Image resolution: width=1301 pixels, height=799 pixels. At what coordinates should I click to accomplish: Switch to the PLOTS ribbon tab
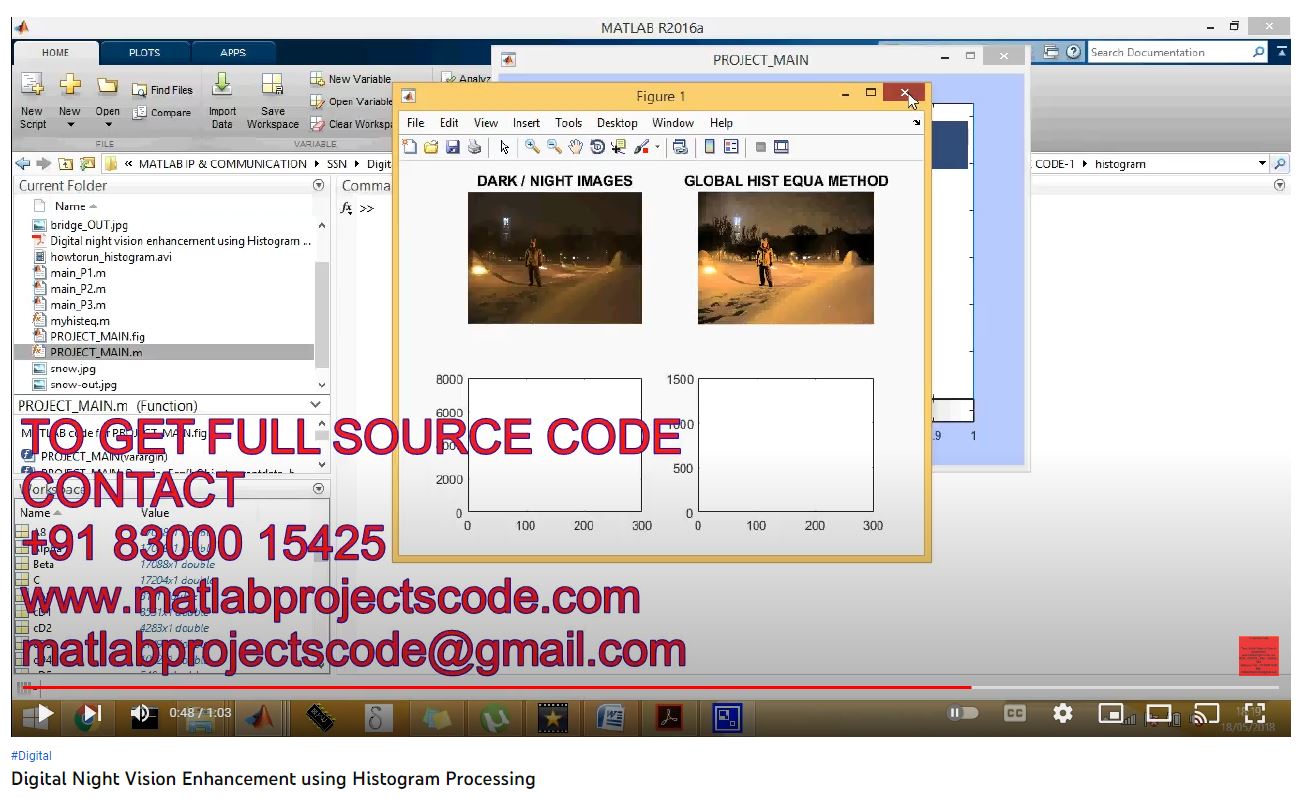(x=144, y=53)
